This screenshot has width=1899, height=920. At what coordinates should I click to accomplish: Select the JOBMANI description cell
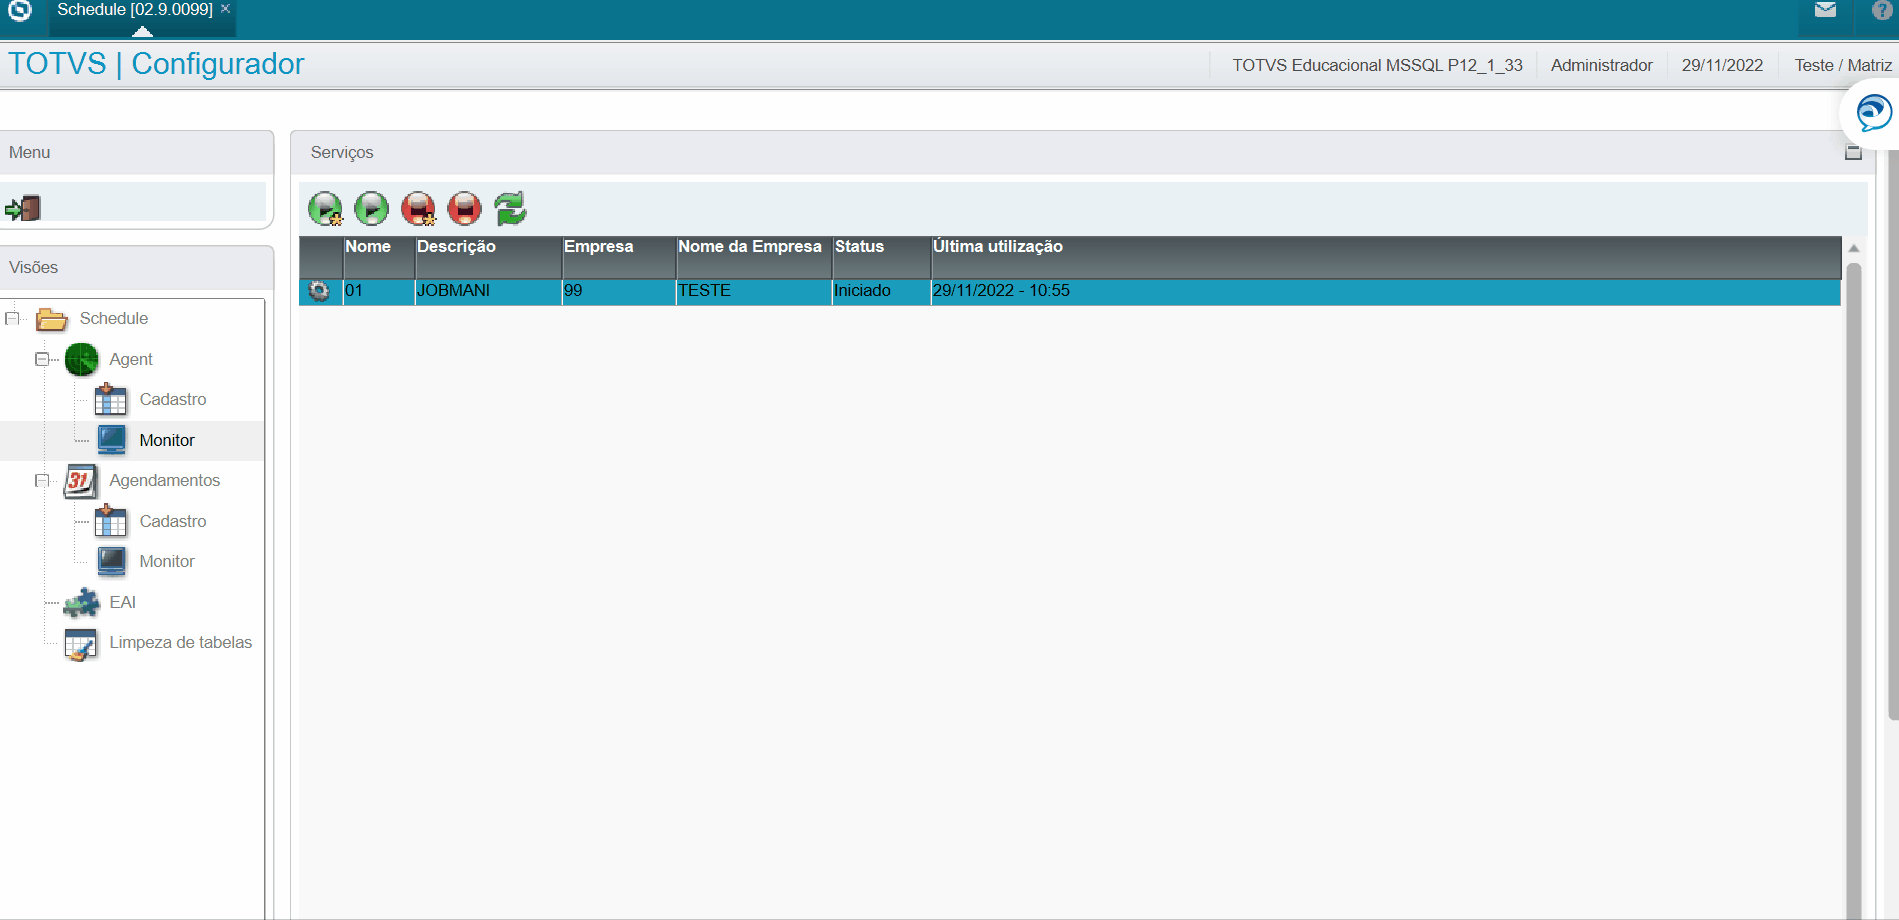(488, 291)
